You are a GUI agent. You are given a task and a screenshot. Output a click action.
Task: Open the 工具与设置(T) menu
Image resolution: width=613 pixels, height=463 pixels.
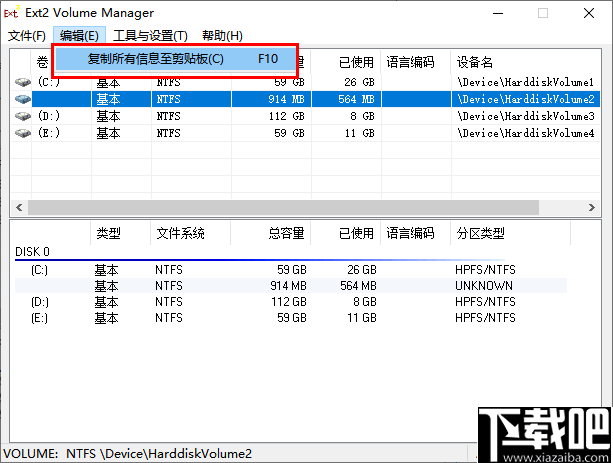(150, 36)
